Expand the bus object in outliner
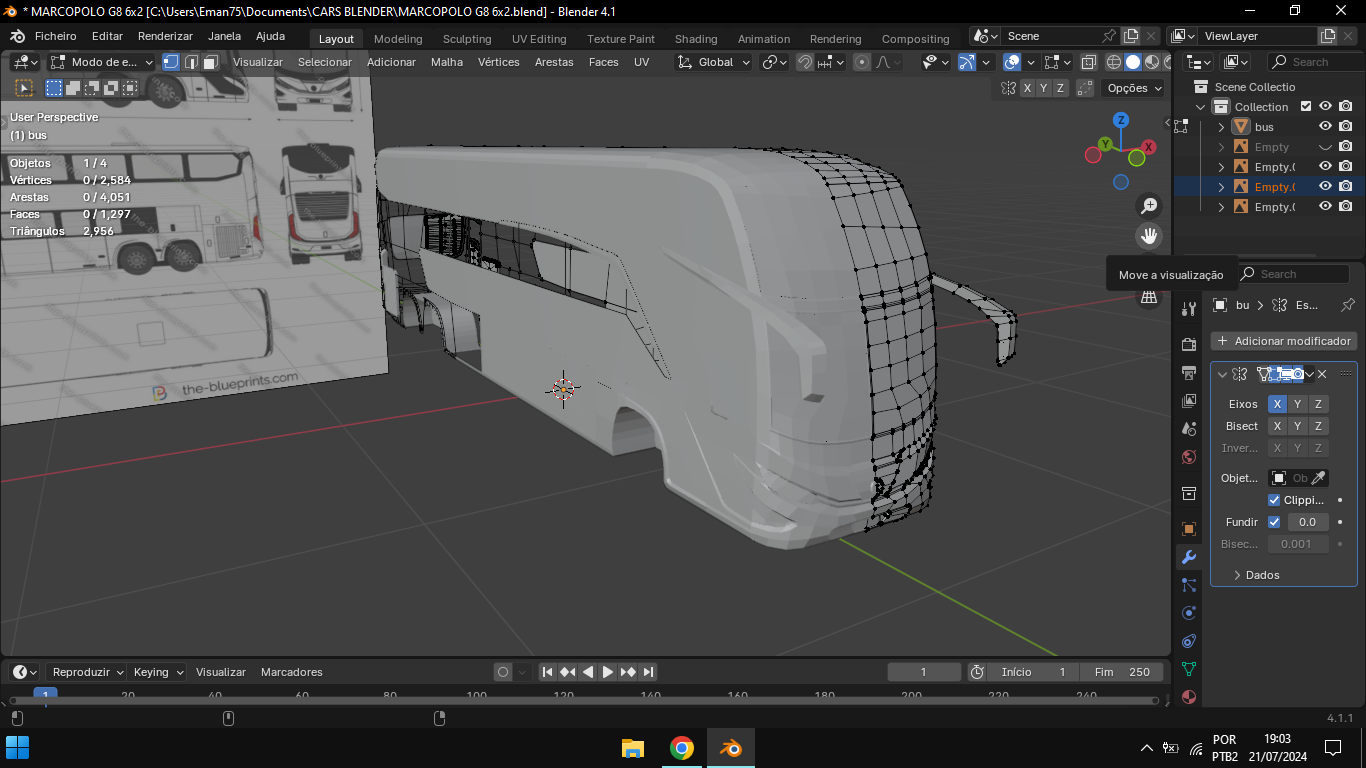This screenshot has width=1366, height=768. coord(1221,127)
